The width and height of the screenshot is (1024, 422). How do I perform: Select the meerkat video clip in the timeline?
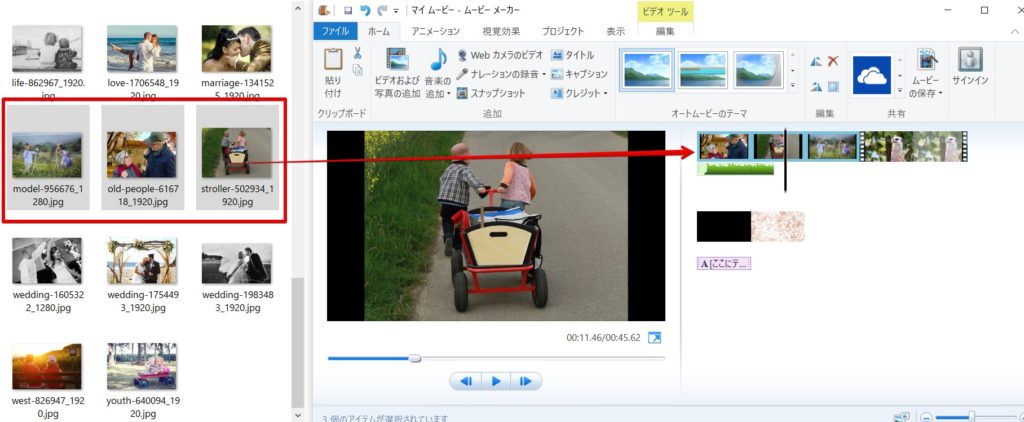914,146
